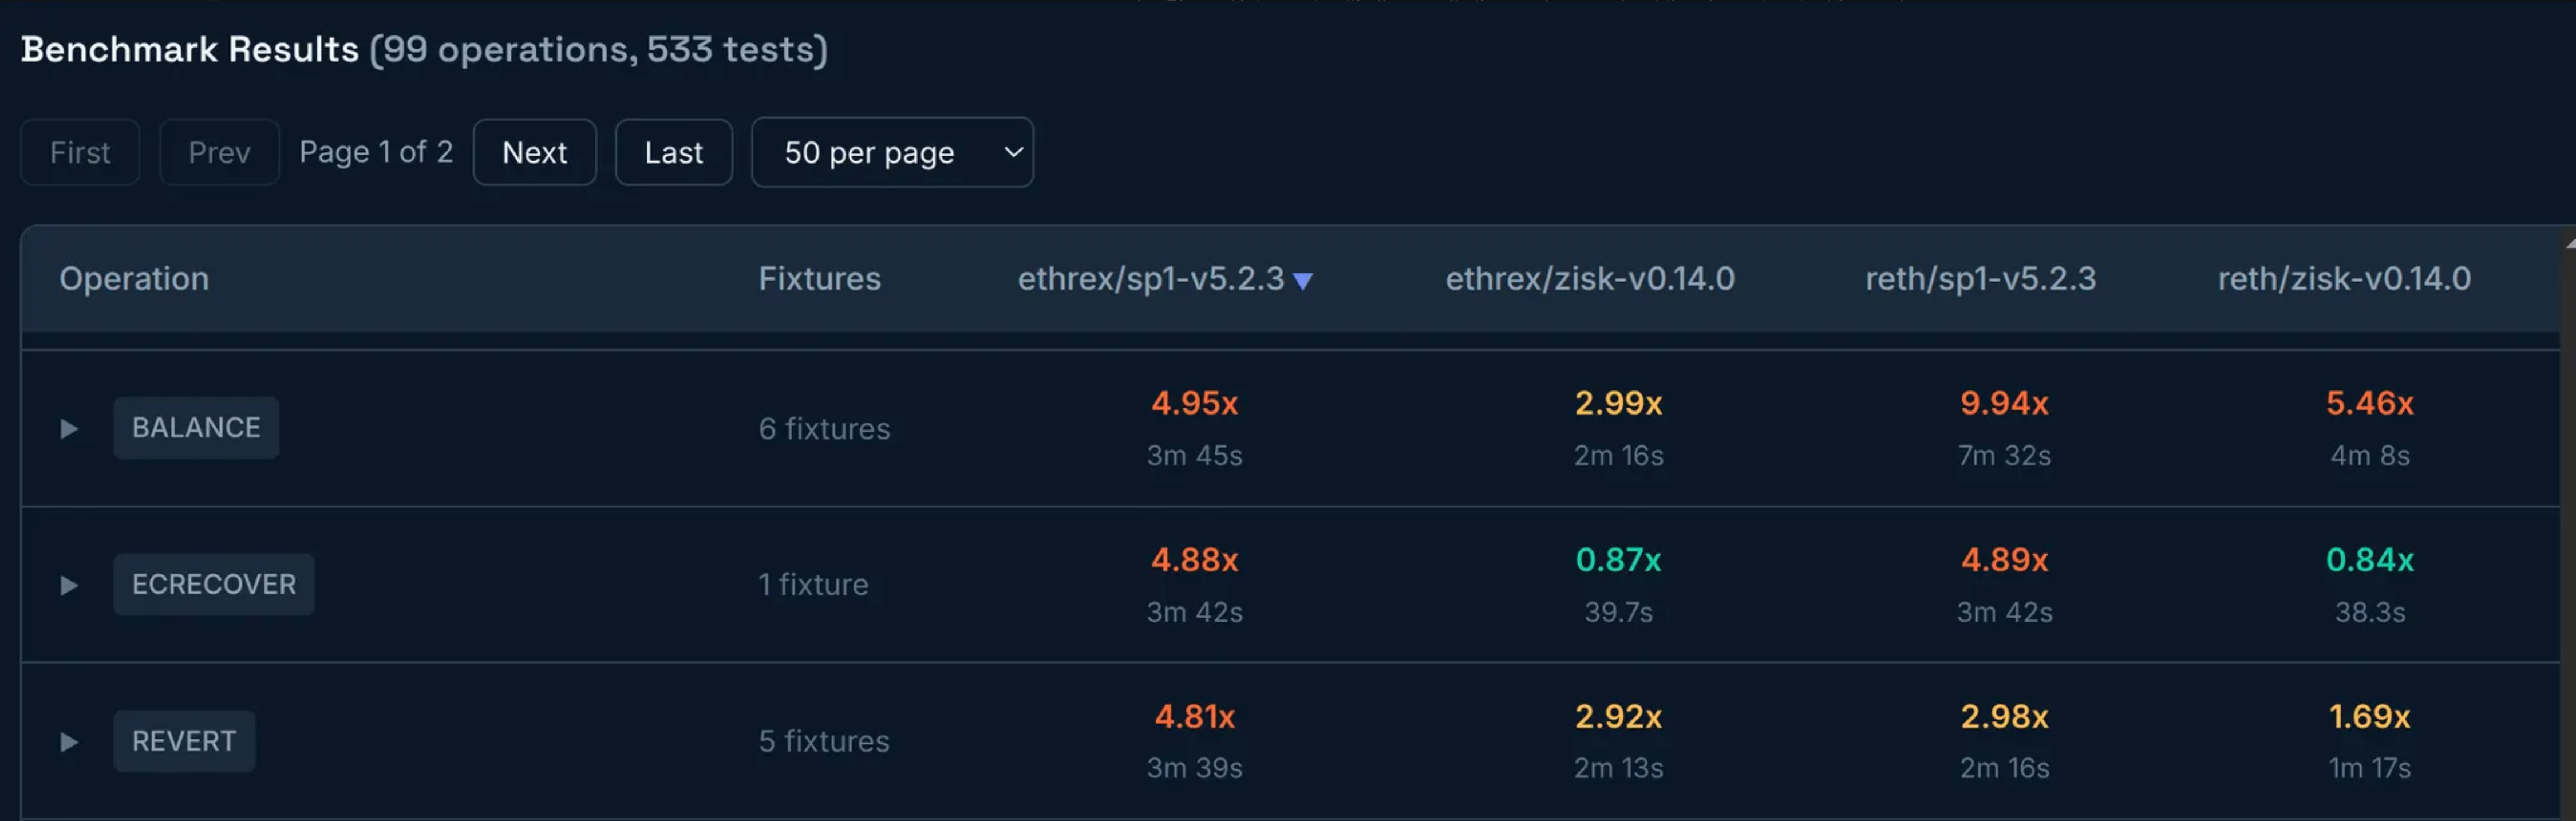Sort by reth/sp1-v5.2.3 column

pyautogui.click(x=1980, y=279)
